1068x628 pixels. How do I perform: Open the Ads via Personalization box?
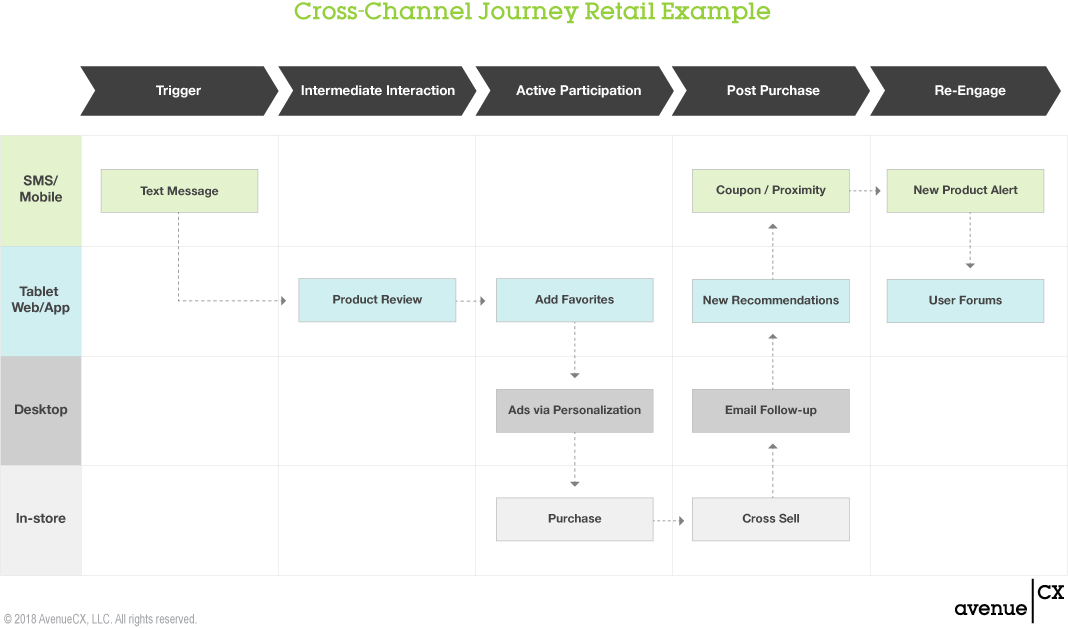point(574,411)
